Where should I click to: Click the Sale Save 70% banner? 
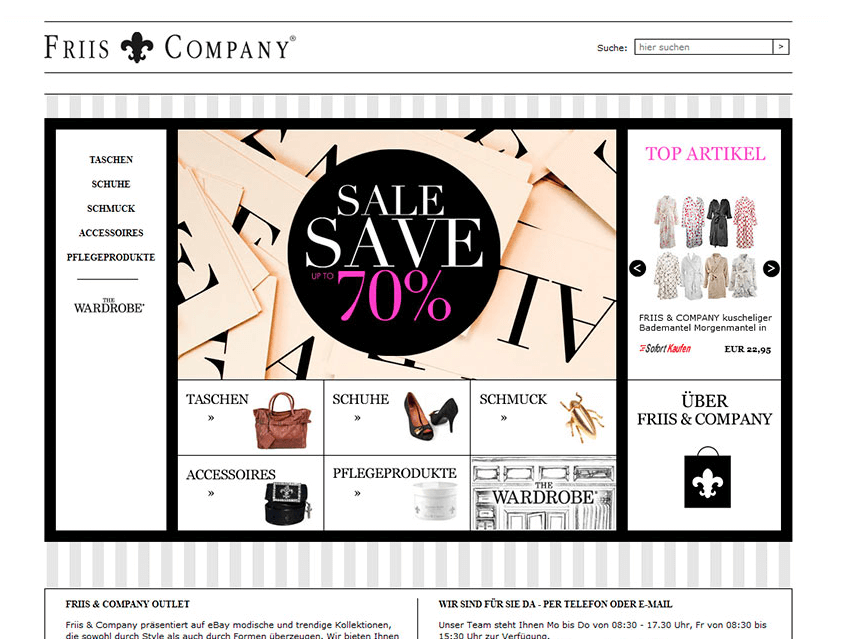click(397, 254)
